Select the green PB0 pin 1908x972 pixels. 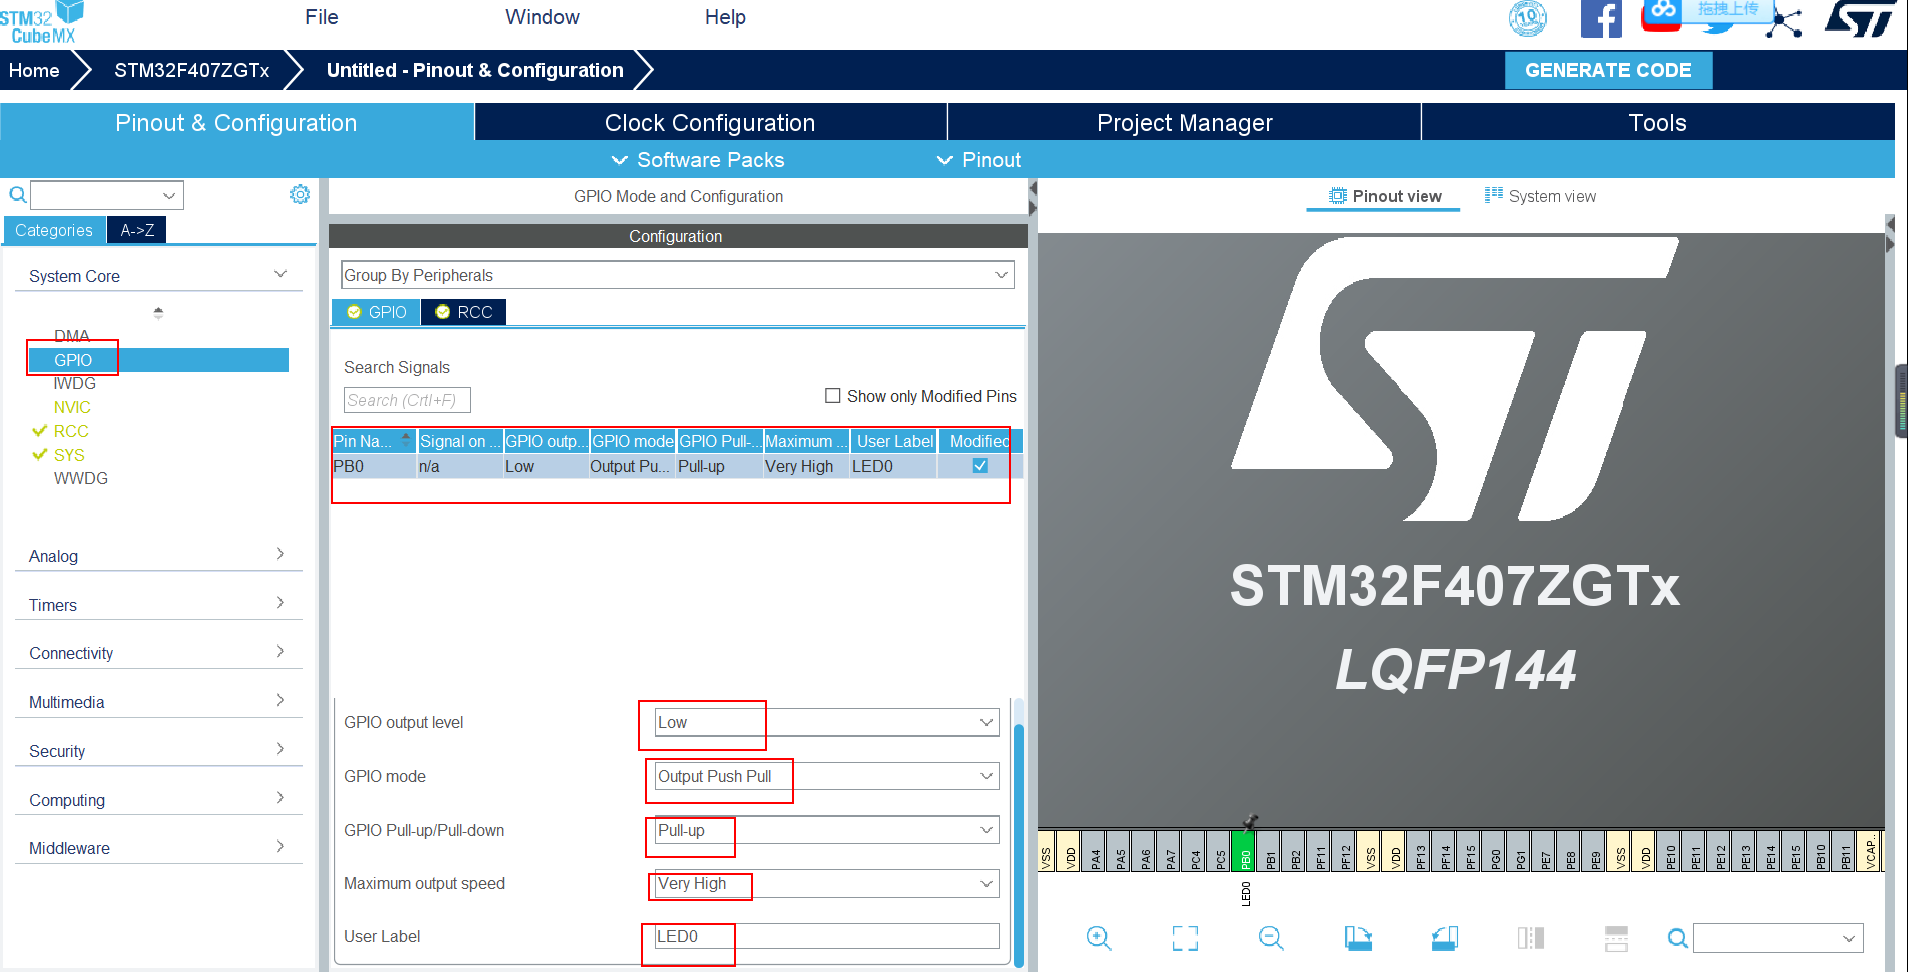click(x=1245, y=851)
